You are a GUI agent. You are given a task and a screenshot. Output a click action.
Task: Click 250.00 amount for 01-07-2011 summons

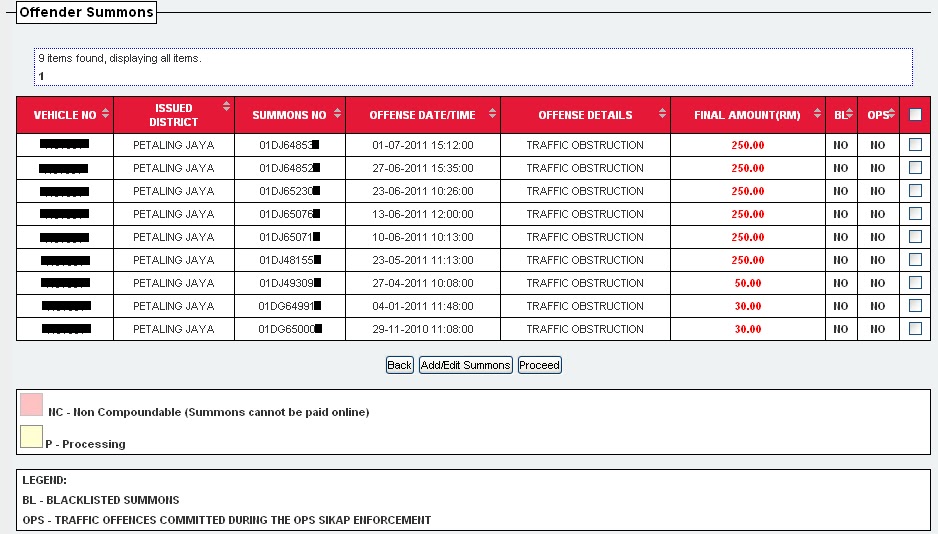pos(748,145)
